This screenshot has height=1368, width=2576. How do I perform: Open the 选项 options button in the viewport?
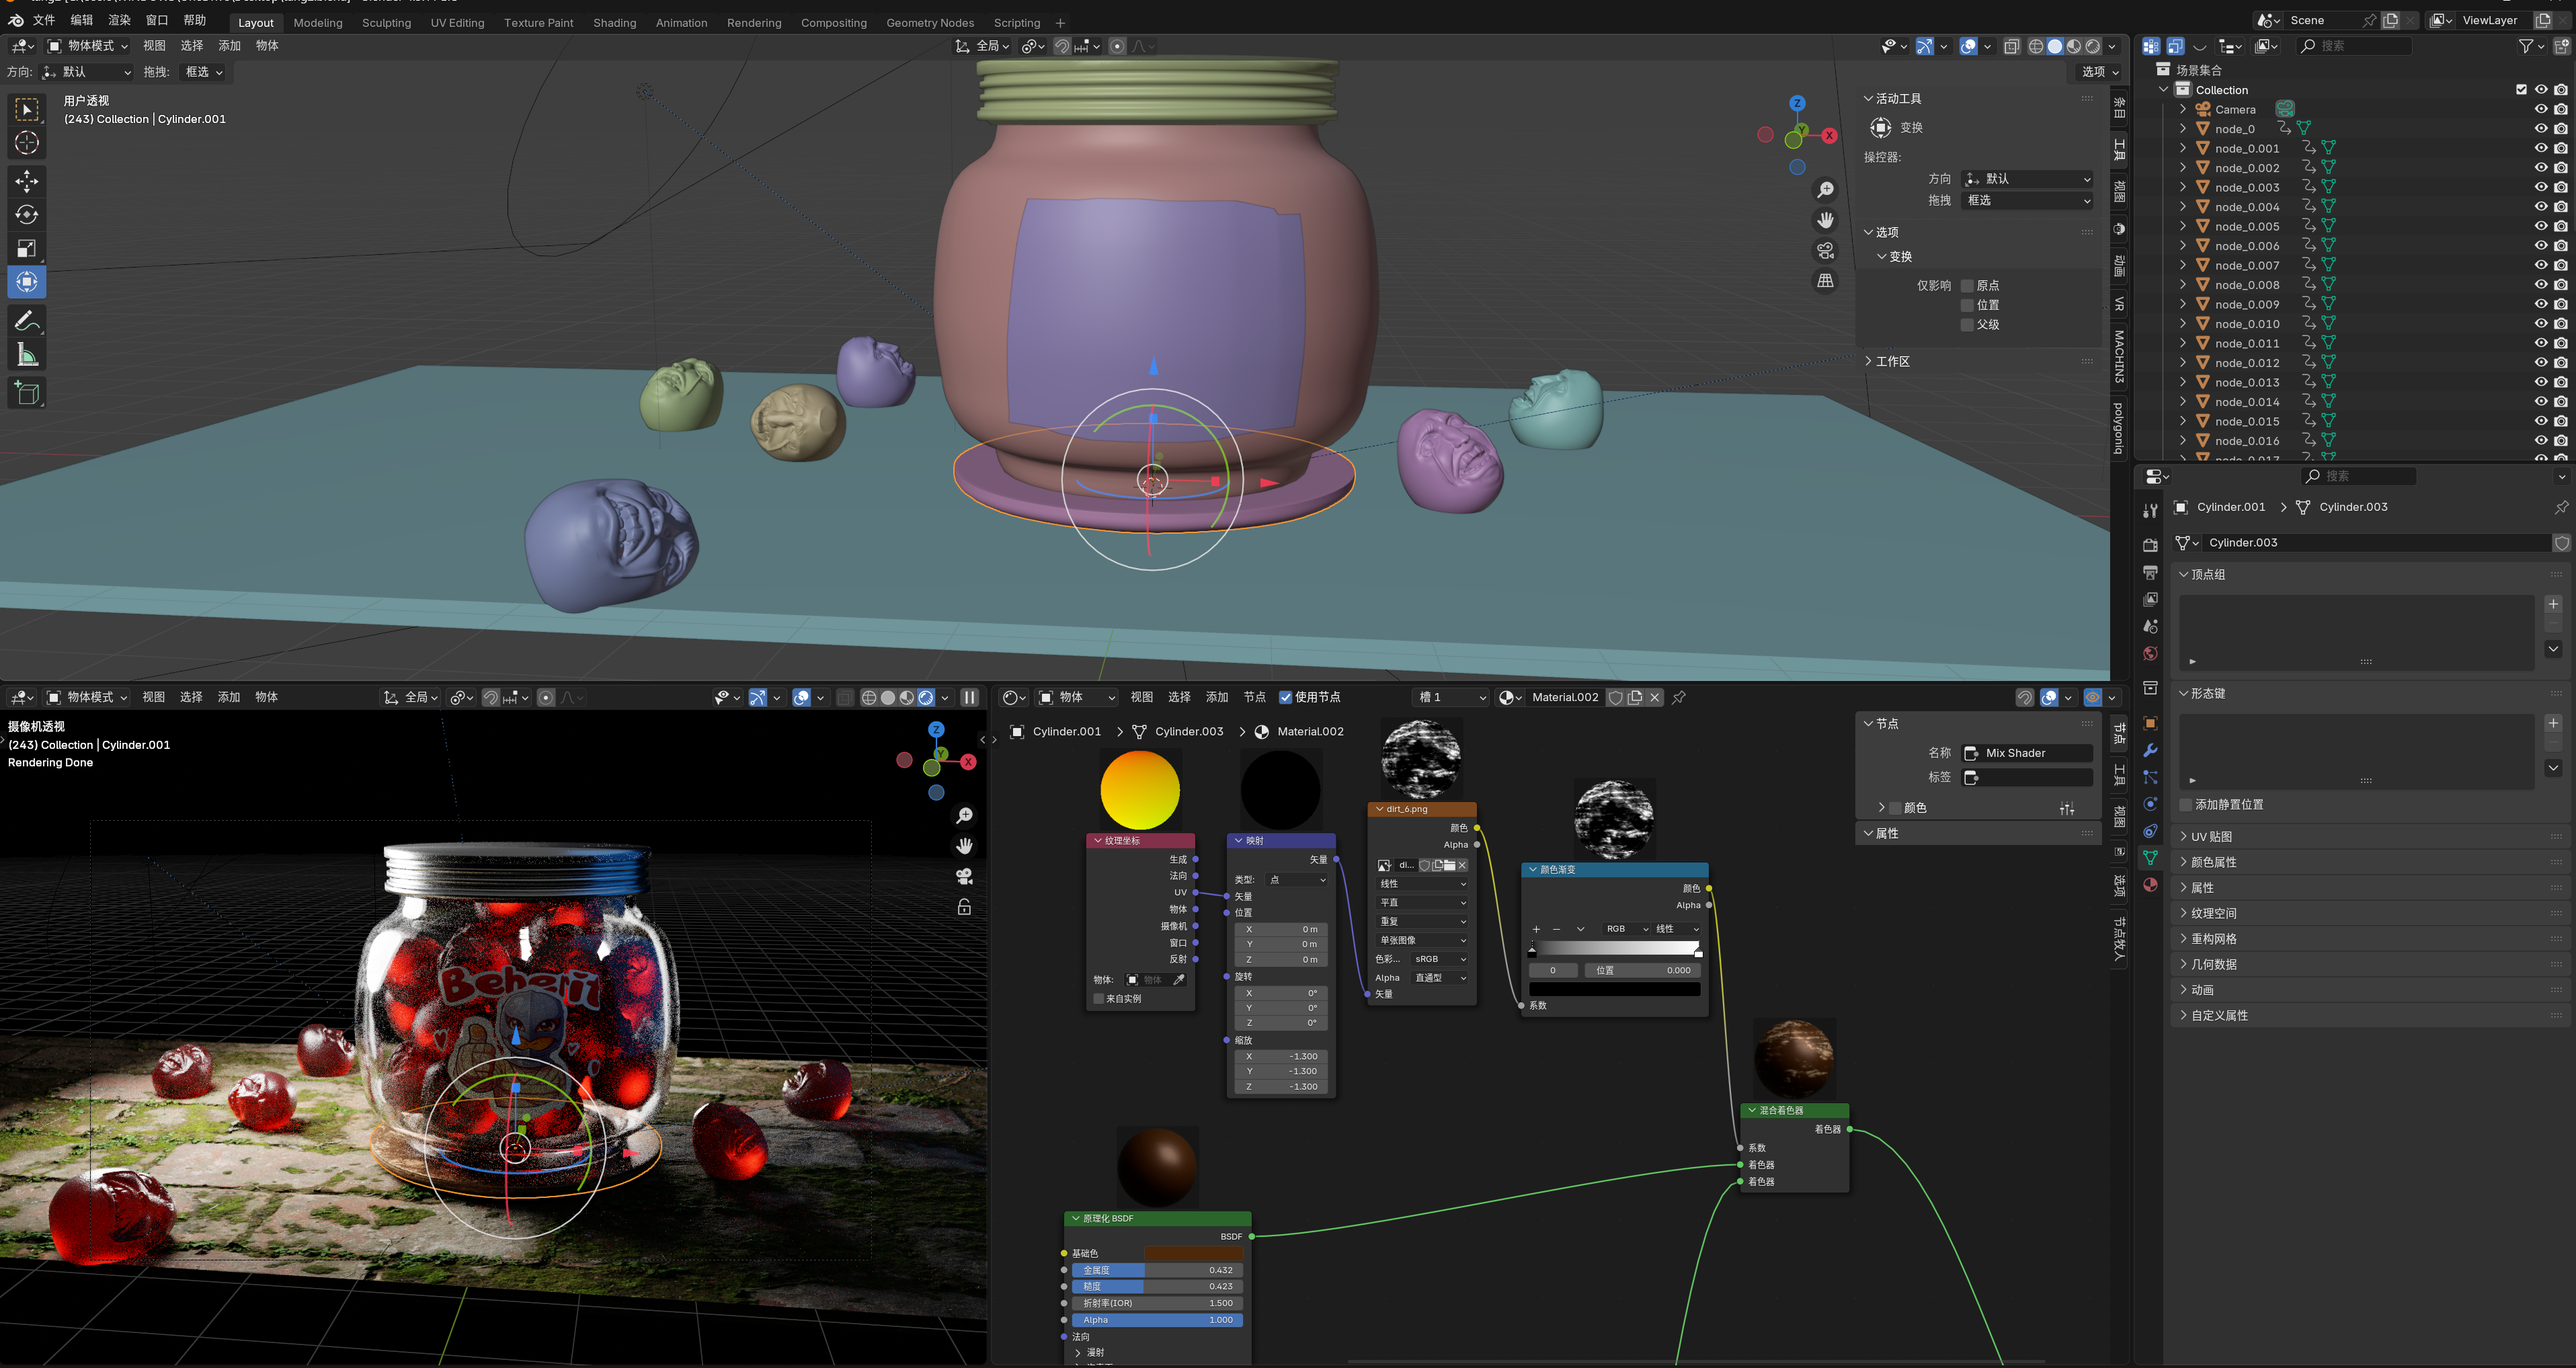[2099, 72]
